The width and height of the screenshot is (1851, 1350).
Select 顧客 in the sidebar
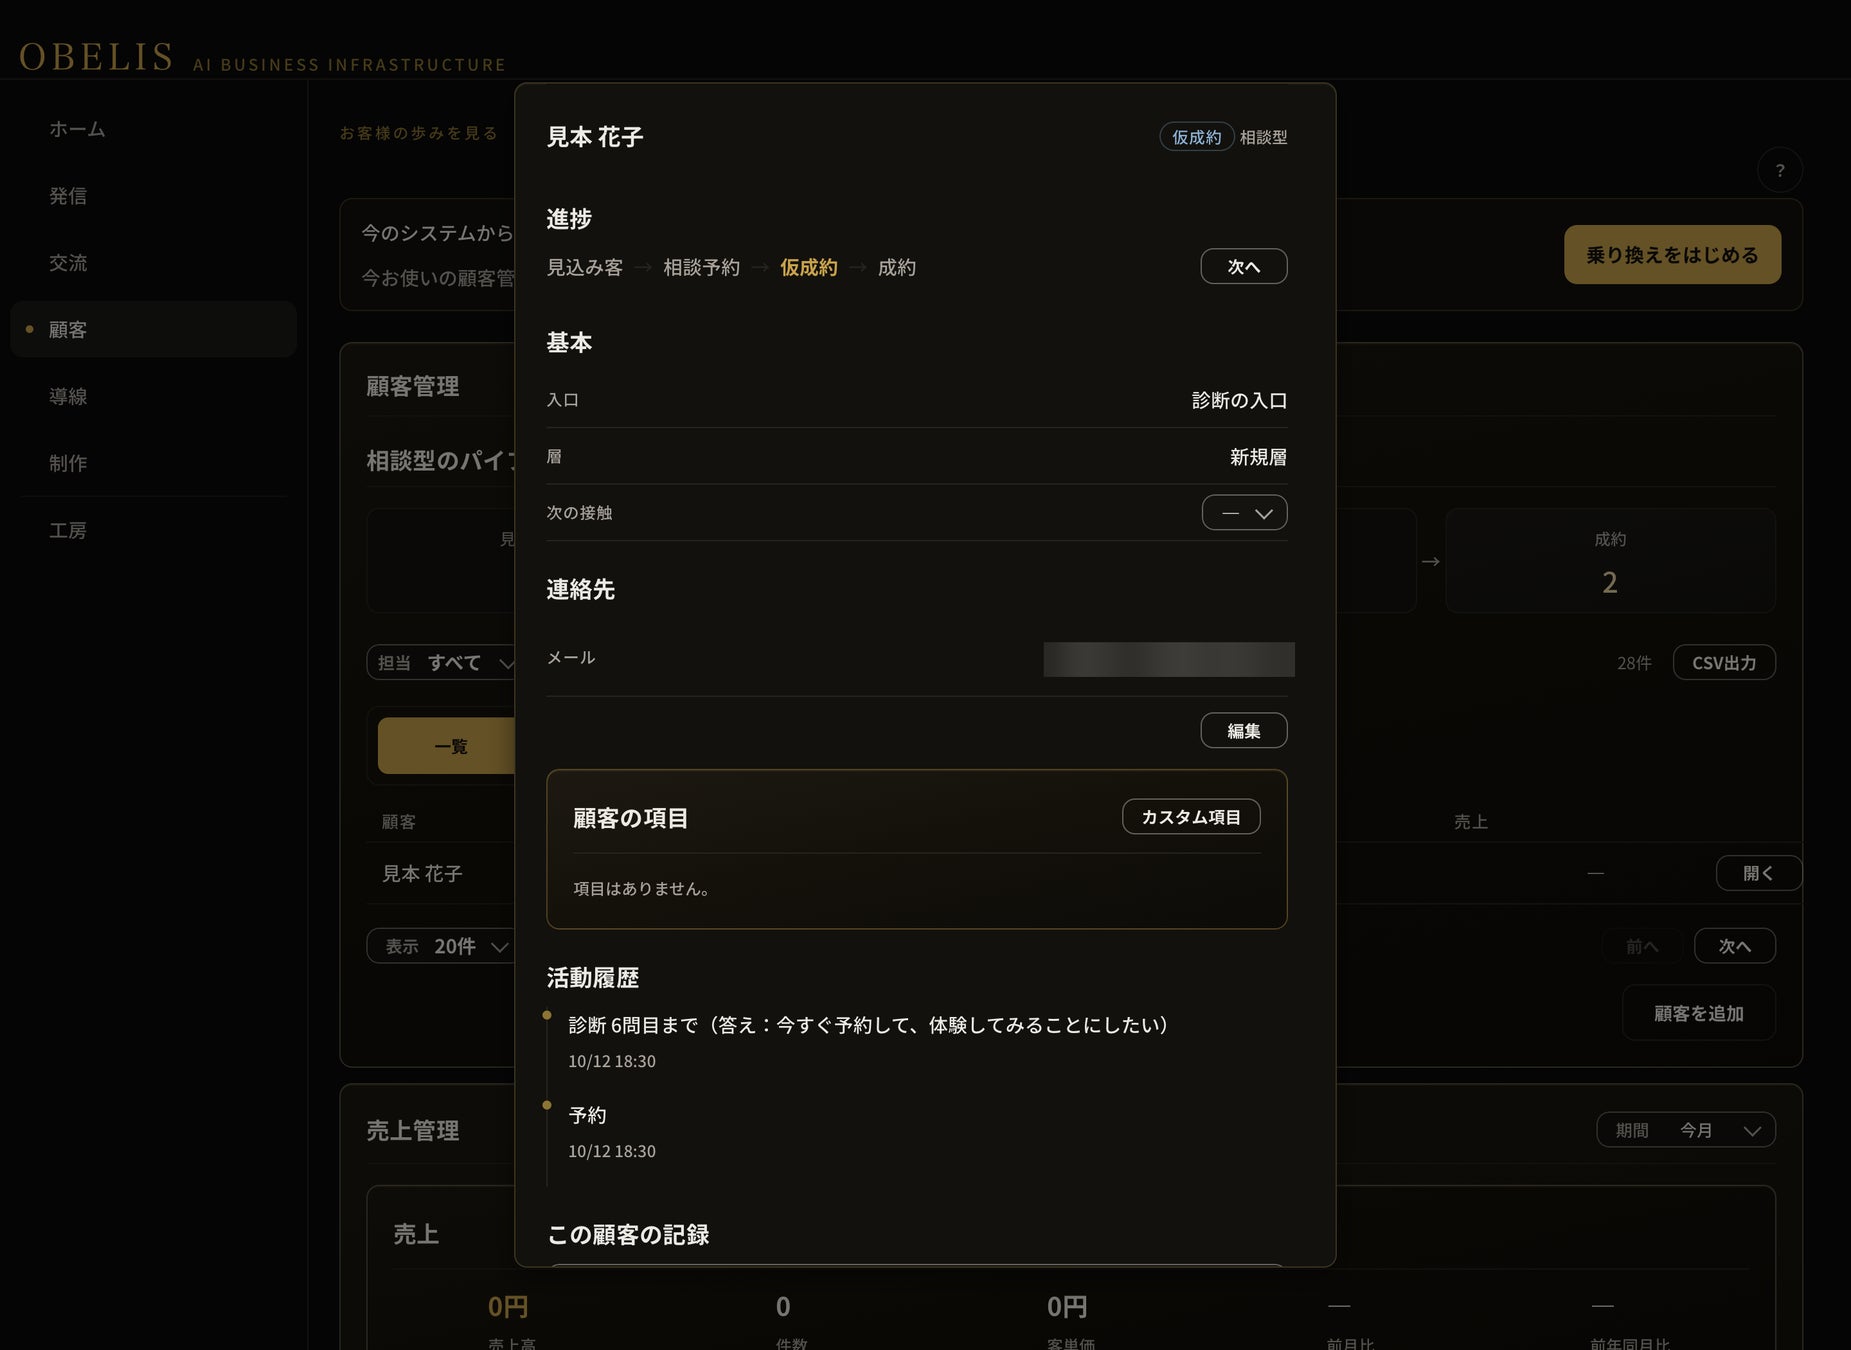(x=153, y=329)
